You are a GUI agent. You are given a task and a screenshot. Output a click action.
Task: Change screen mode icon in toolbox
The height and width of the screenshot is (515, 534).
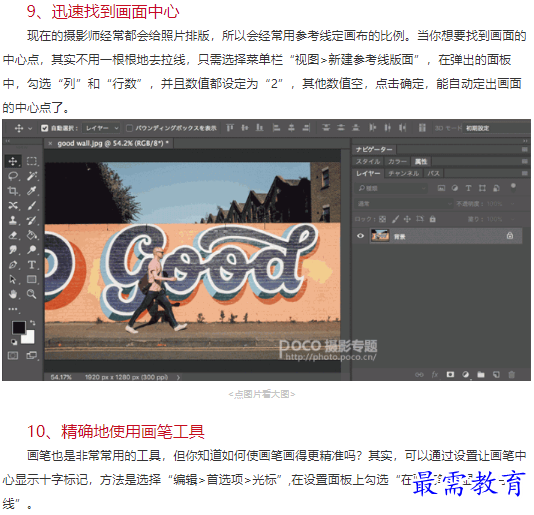pos(31,356)
